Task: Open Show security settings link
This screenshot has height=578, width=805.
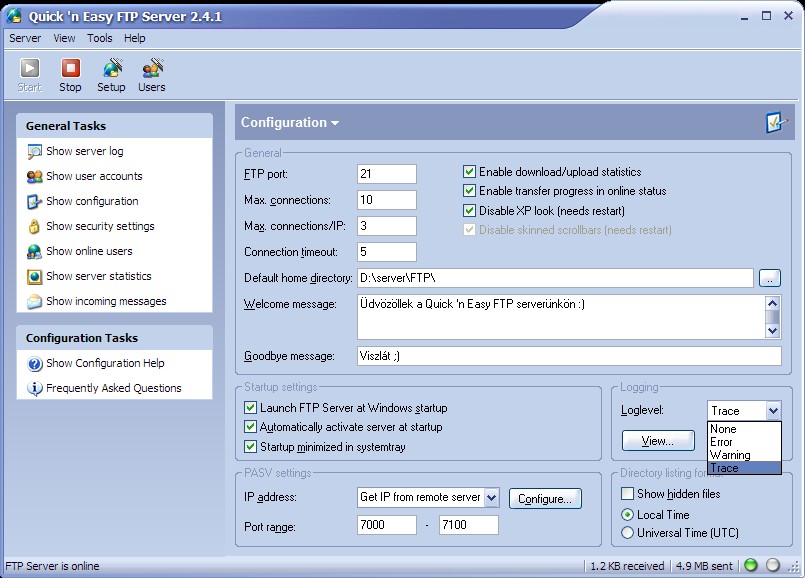Action: 100,226
